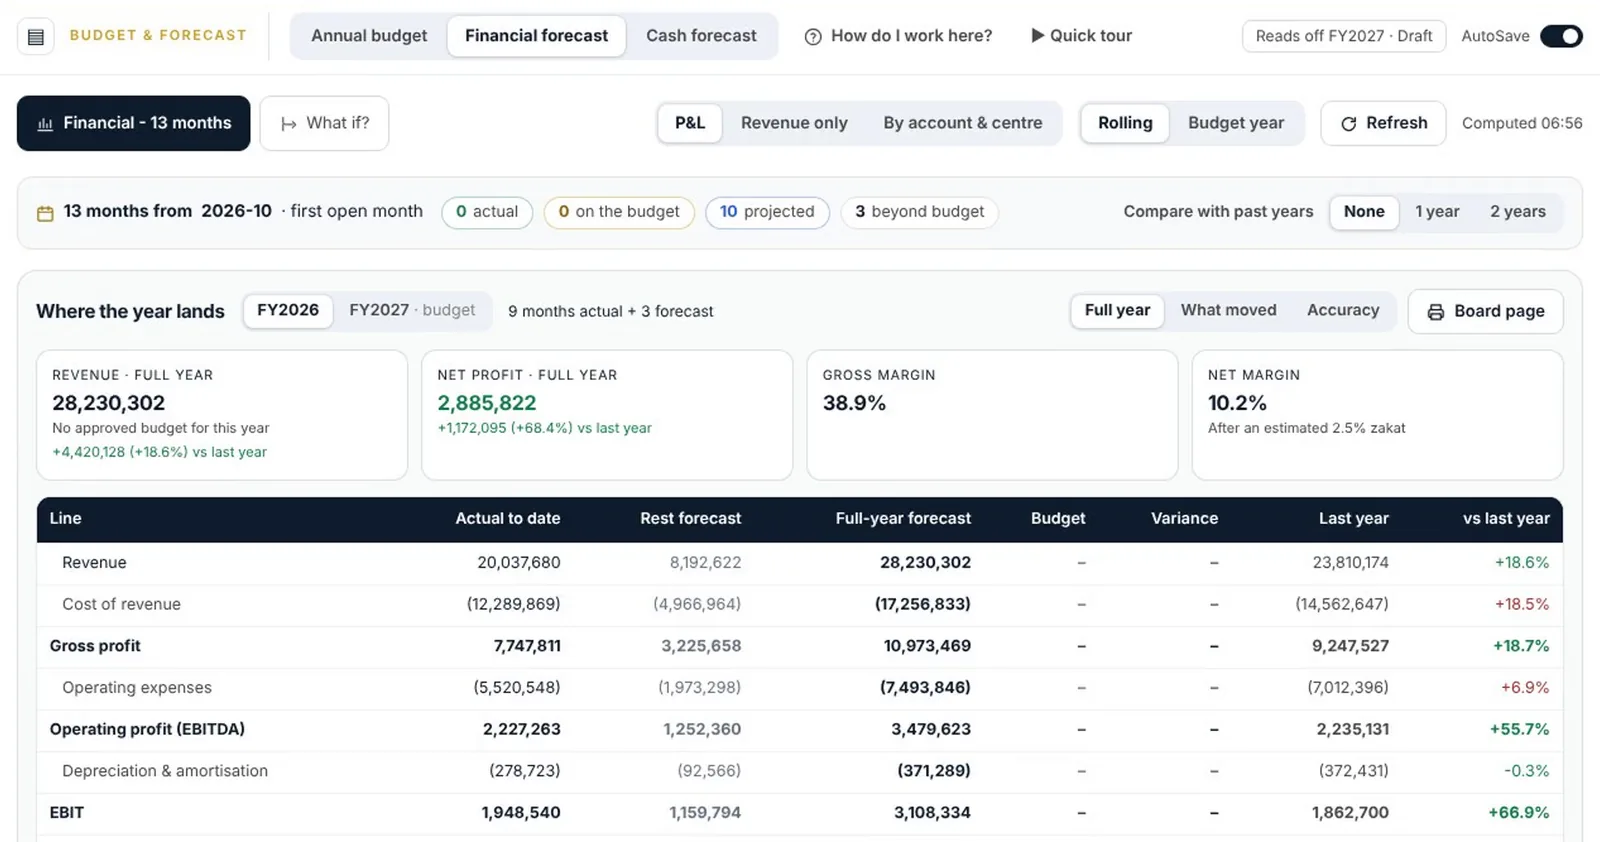Click the What if branch icon

(289, 124)
